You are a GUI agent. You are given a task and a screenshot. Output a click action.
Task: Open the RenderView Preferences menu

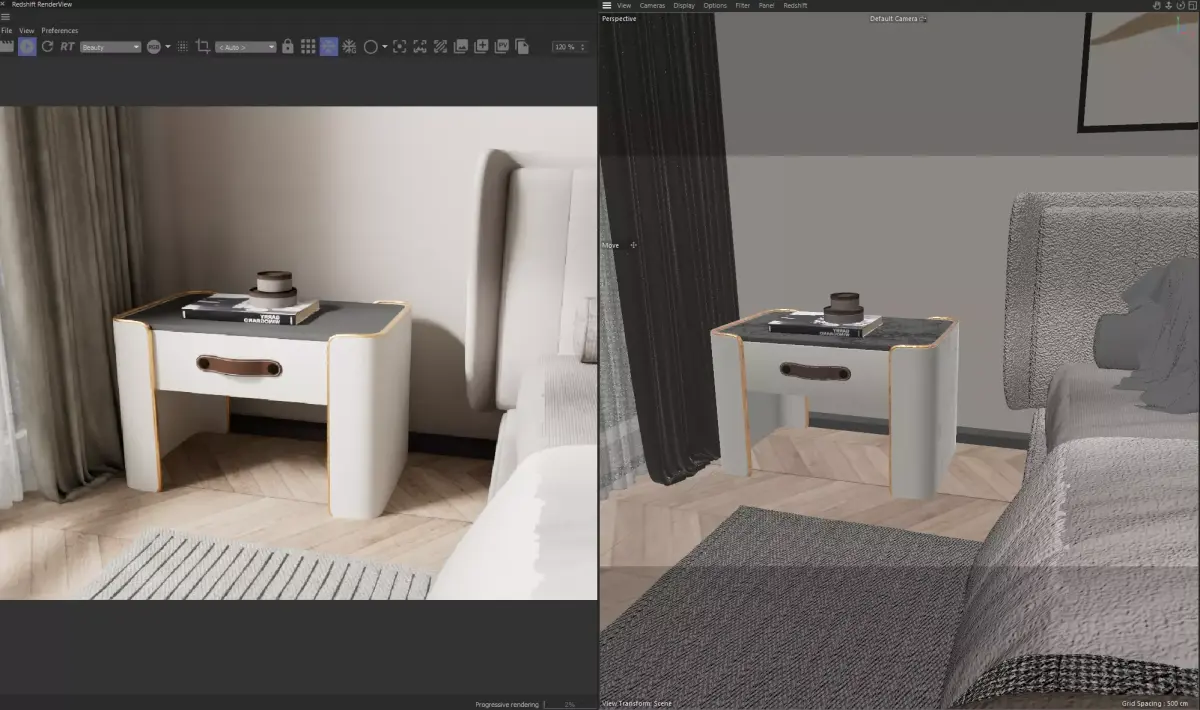[60, 30]
